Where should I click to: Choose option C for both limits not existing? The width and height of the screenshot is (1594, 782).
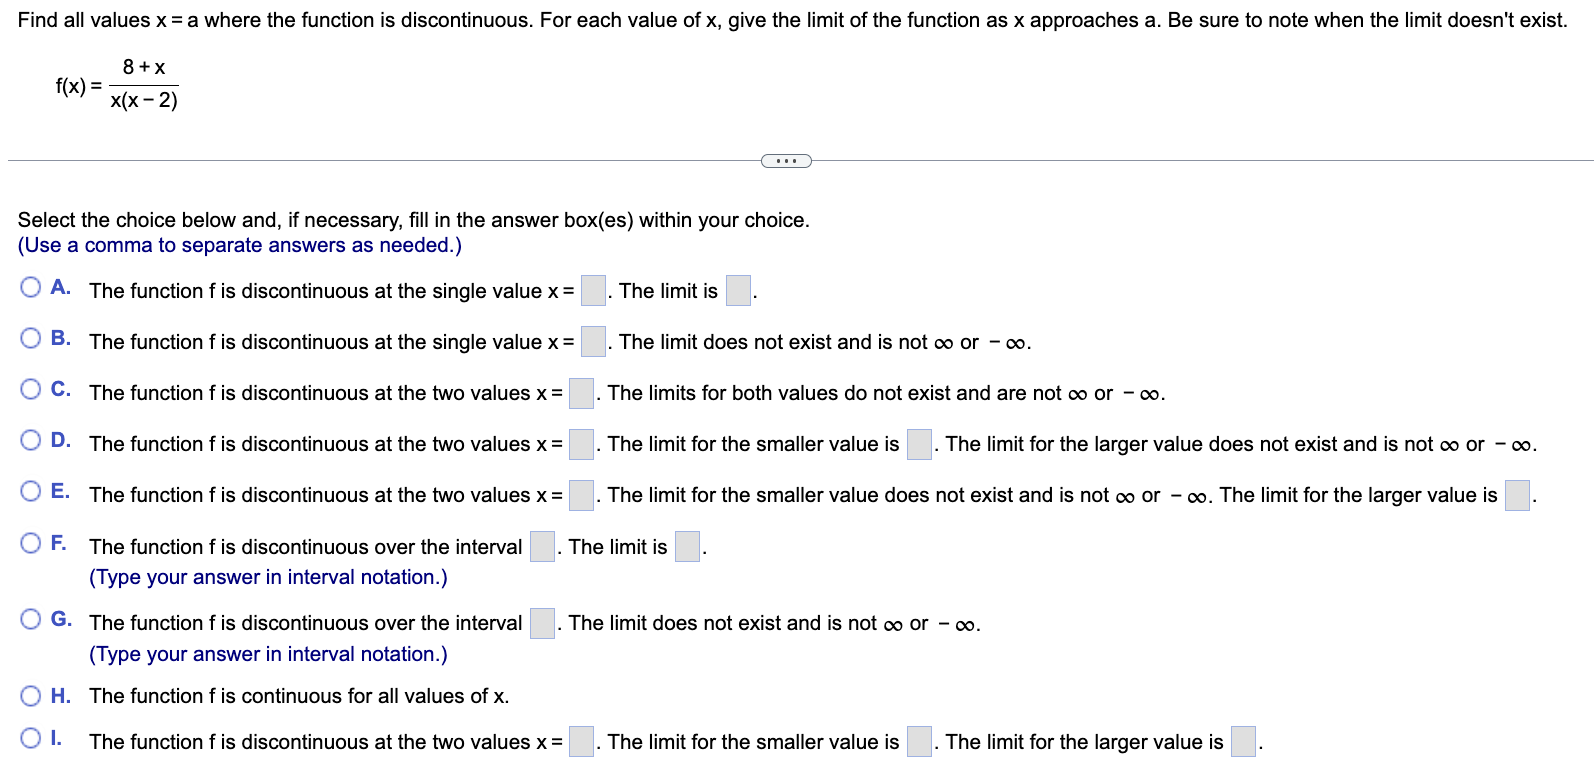click(30, 388)
